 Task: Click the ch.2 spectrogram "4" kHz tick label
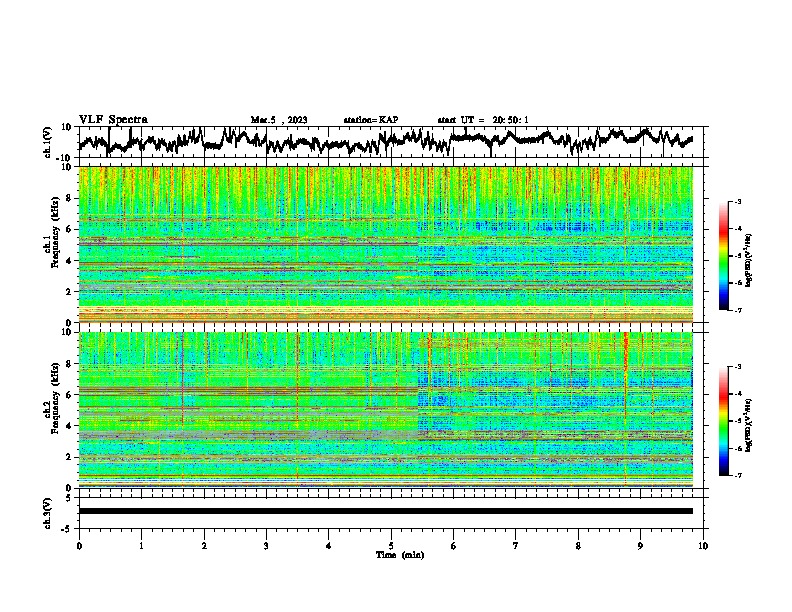click(70, 426)
